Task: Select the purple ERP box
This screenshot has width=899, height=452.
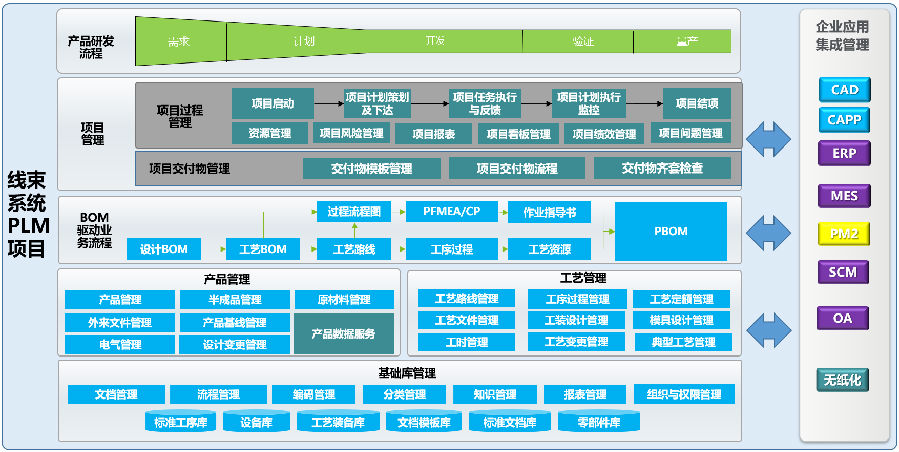Action: tap(845, 153)
